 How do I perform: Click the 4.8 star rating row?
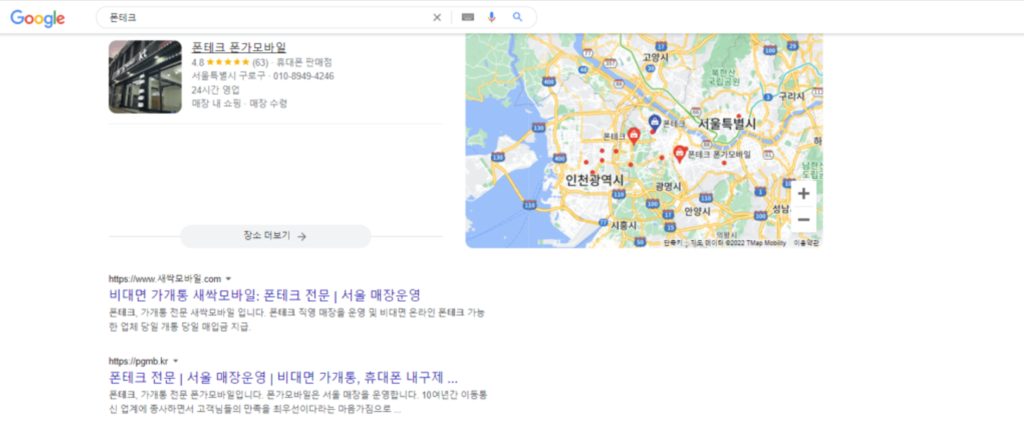click(262, 63)
